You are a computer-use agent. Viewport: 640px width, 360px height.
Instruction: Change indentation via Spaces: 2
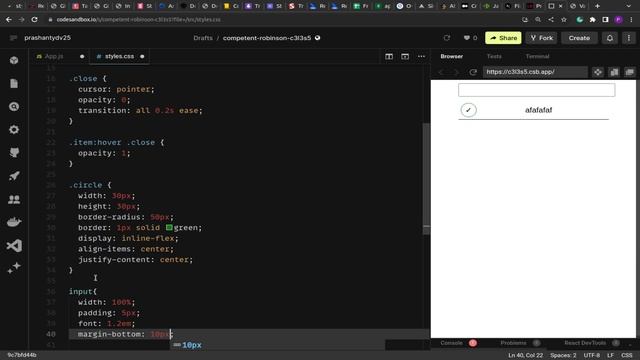click(563, 355)
